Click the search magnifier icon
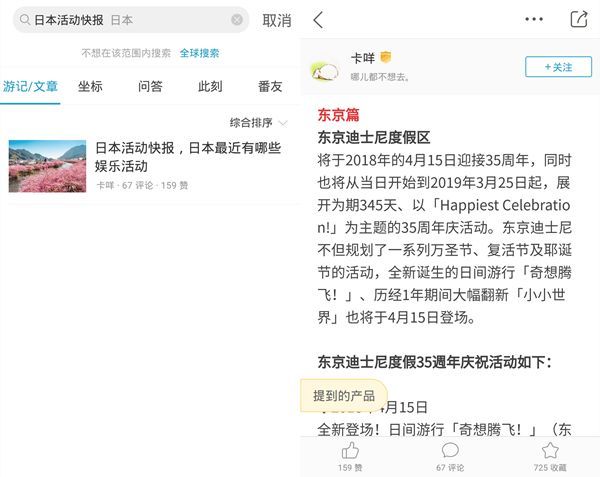This screenshot has height=477, width=600. (23, 20)
